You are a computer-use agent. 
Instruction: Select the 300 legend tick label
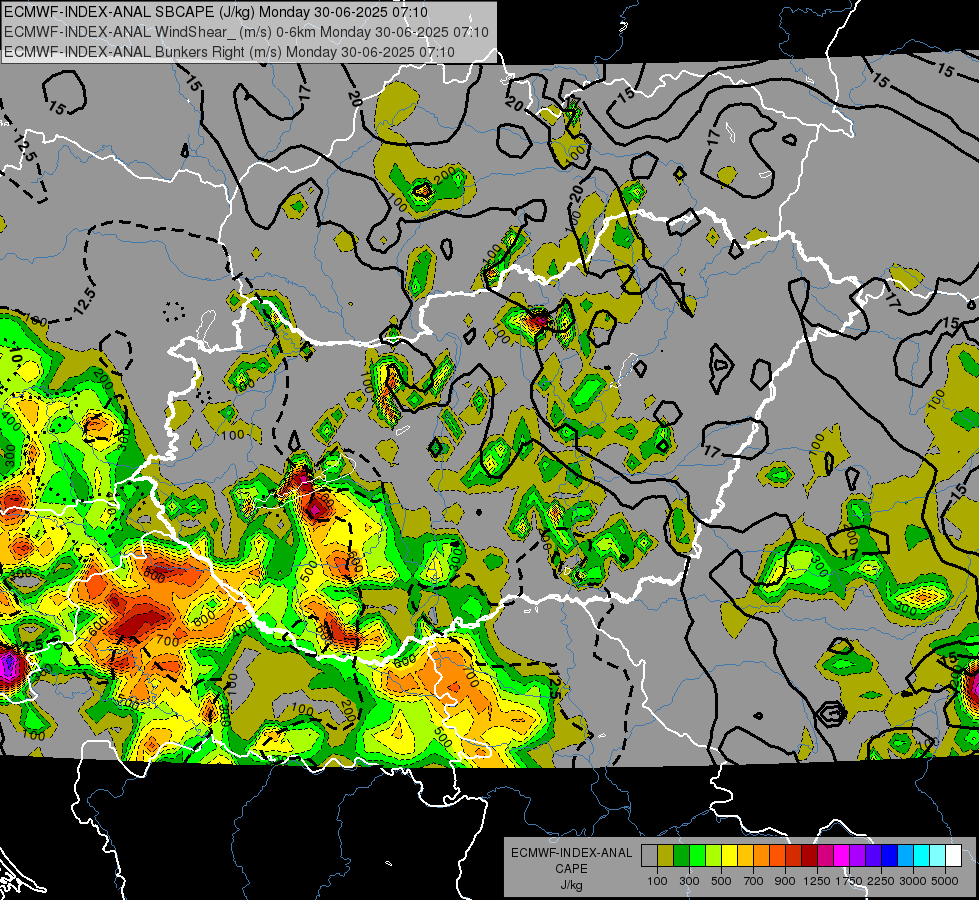[x=689, y=881]
